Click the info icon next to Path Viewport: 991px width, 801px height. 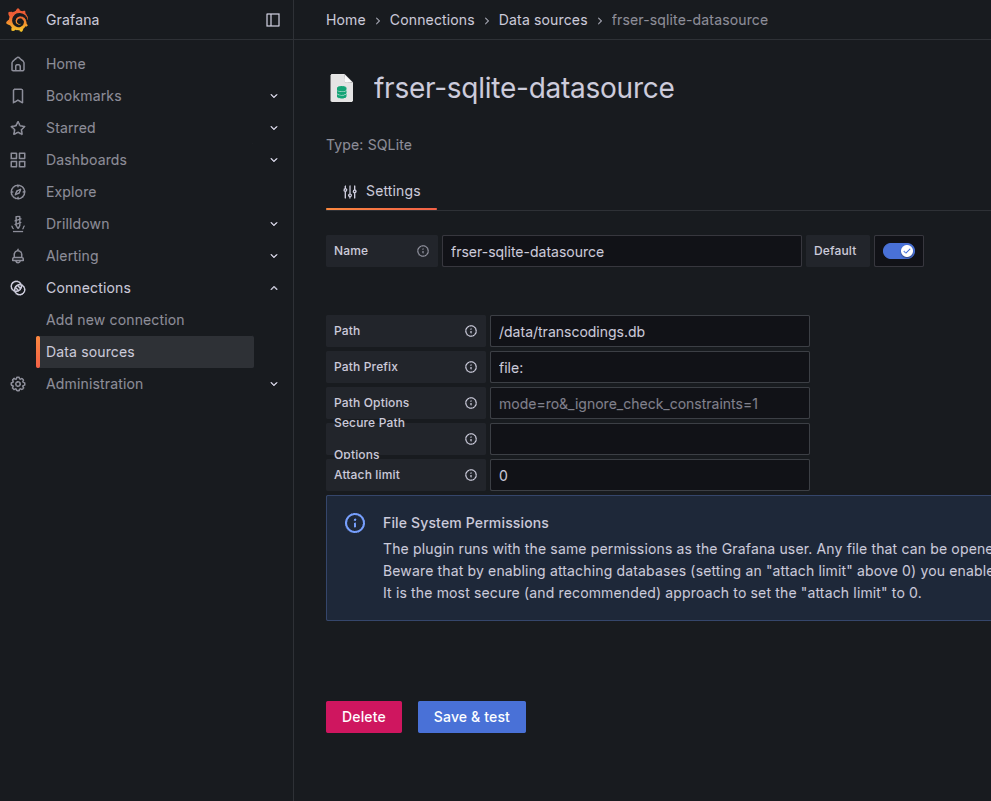471,331
